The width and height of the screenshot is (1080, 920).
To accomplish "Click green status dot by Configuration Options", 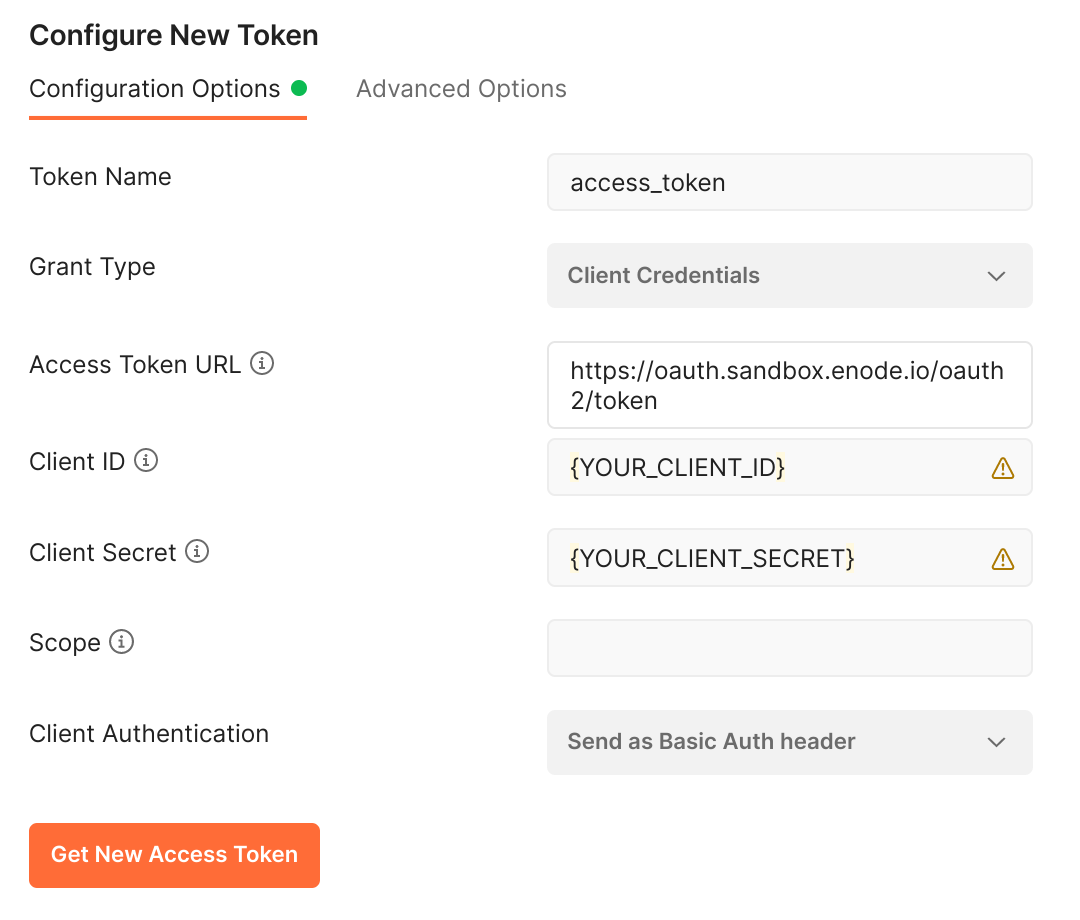I will point(298,88).
